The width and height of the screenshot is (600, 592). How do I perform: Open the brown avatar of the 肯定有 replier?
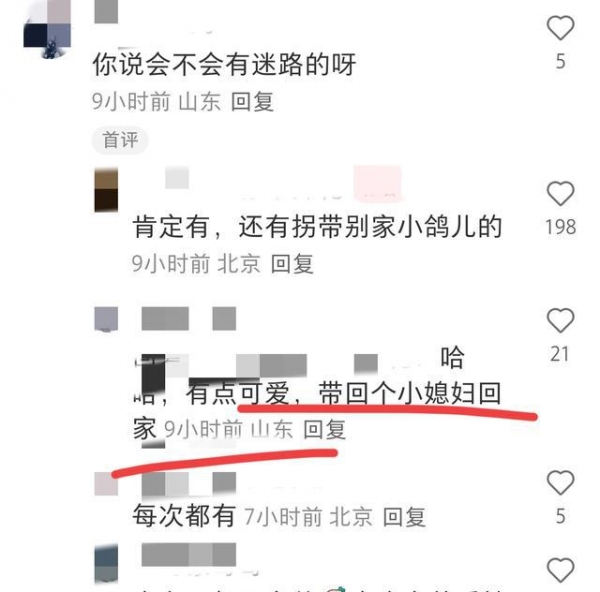coord(106,189)
